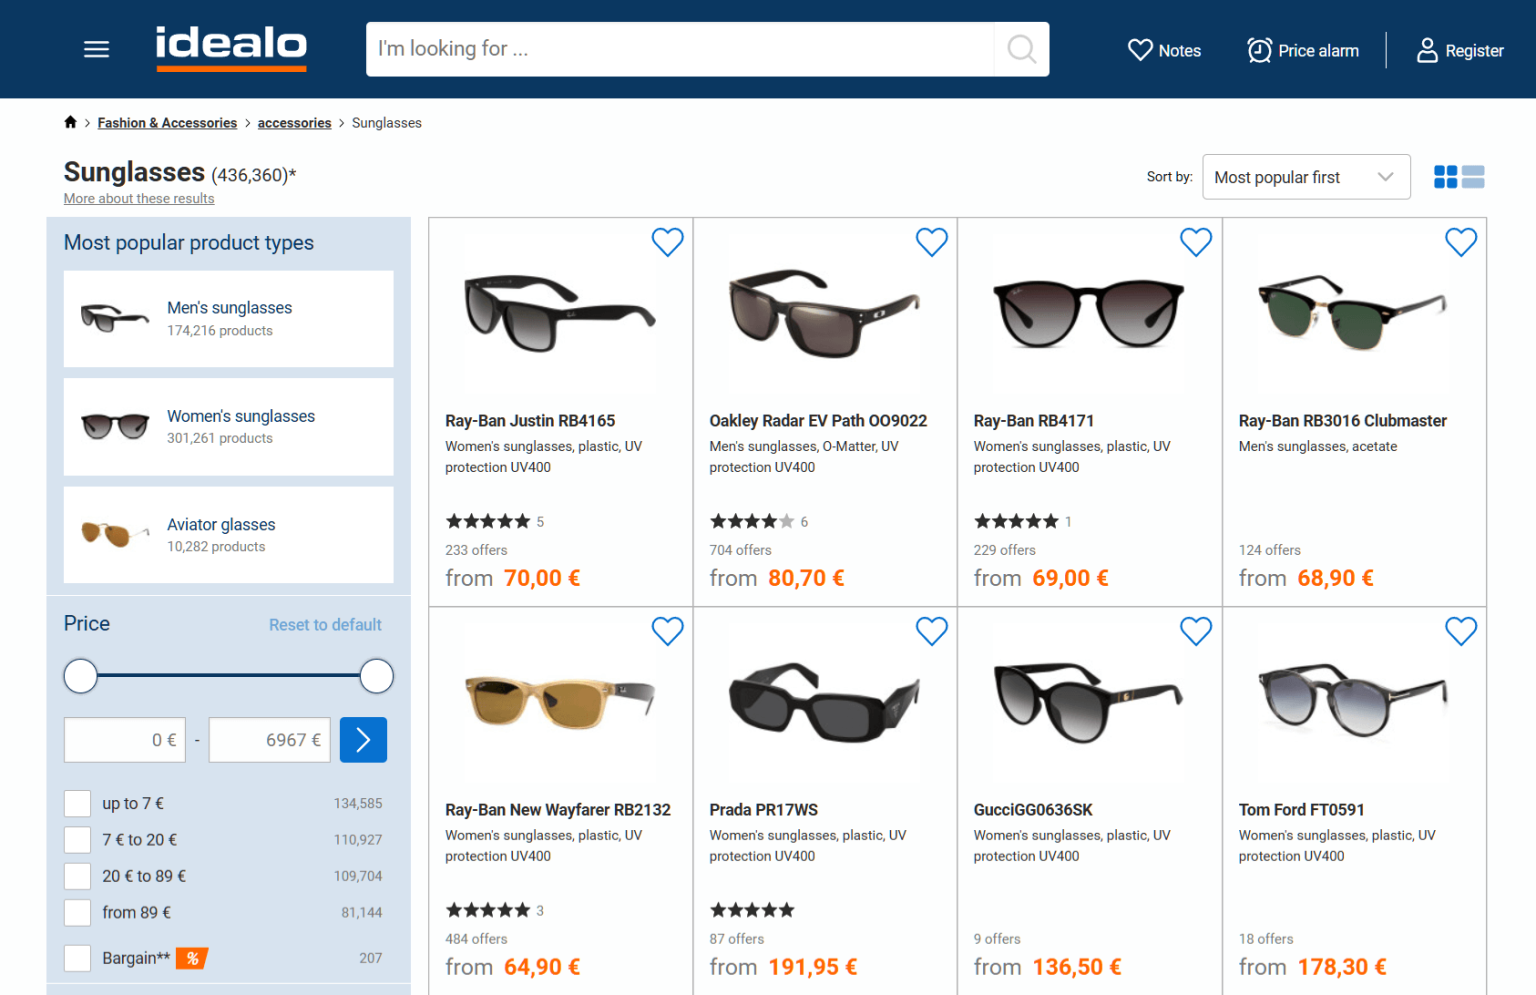Open Notes via the heart icon

[x=1163, y=49]
